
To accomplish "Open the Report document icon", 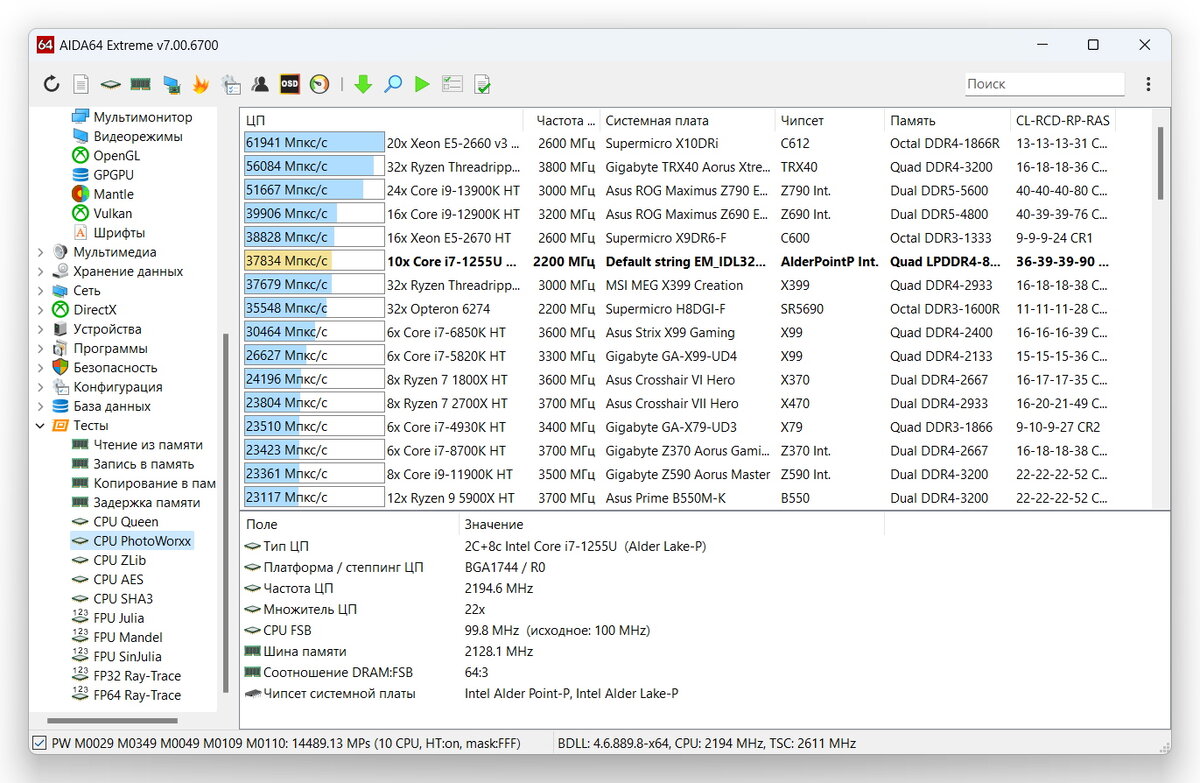I will click(x=81, y=85).
